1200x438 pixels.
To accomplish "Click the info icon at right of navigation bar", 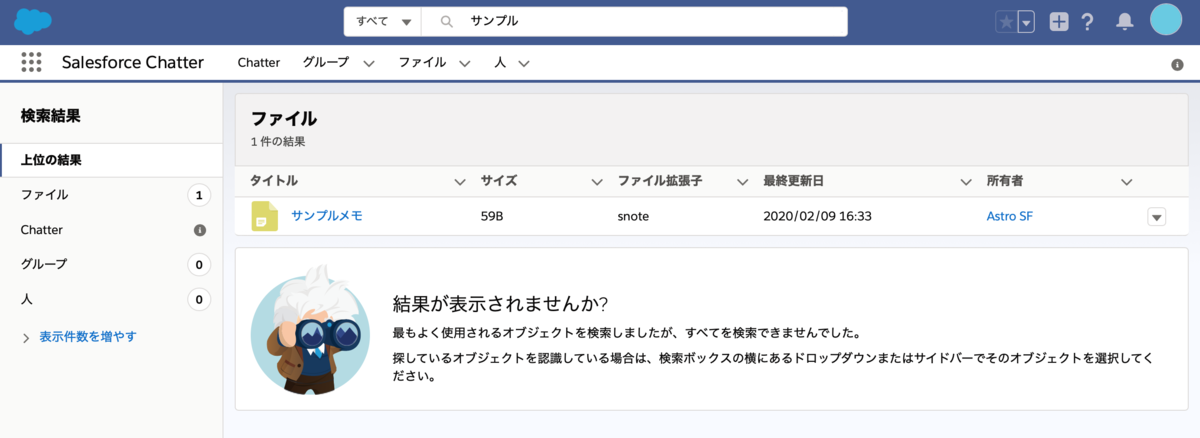I will click(x=1177, y=64).
